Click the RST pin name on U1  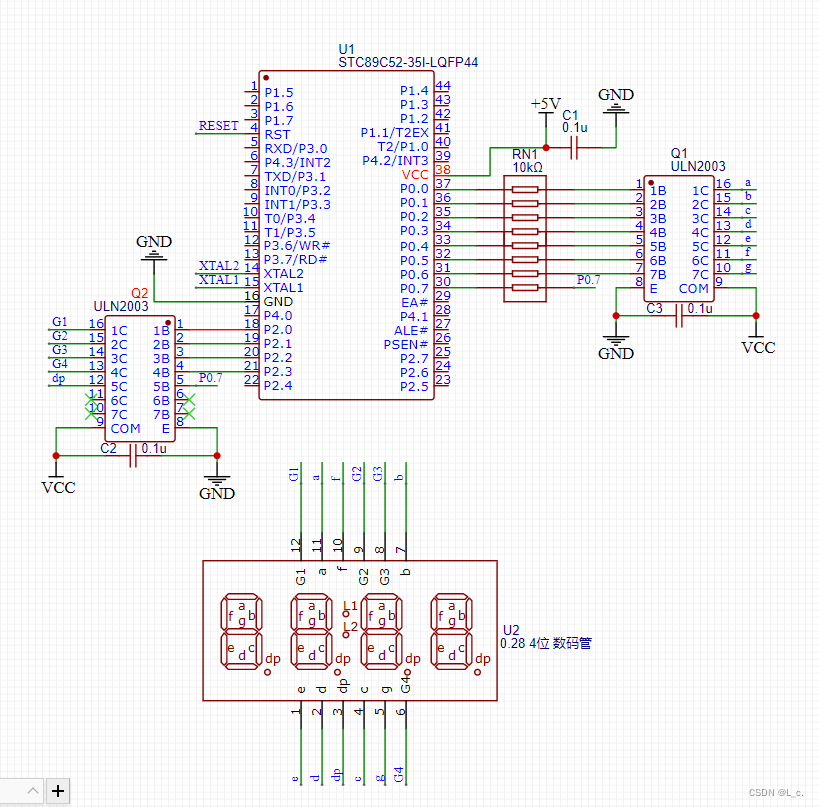pyautogui.click(x=277, y=135)
